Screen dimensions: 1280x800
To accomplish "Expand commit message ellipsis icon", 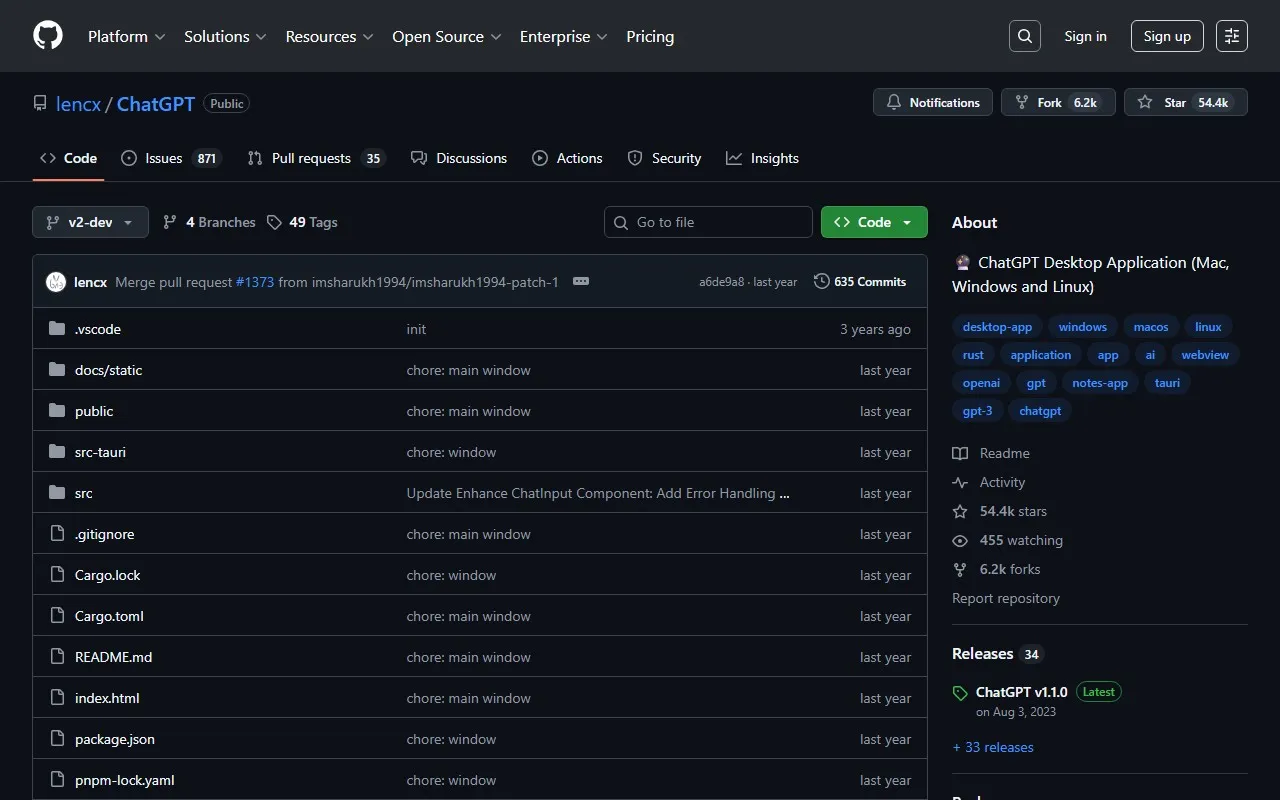I will pos(581,282).
